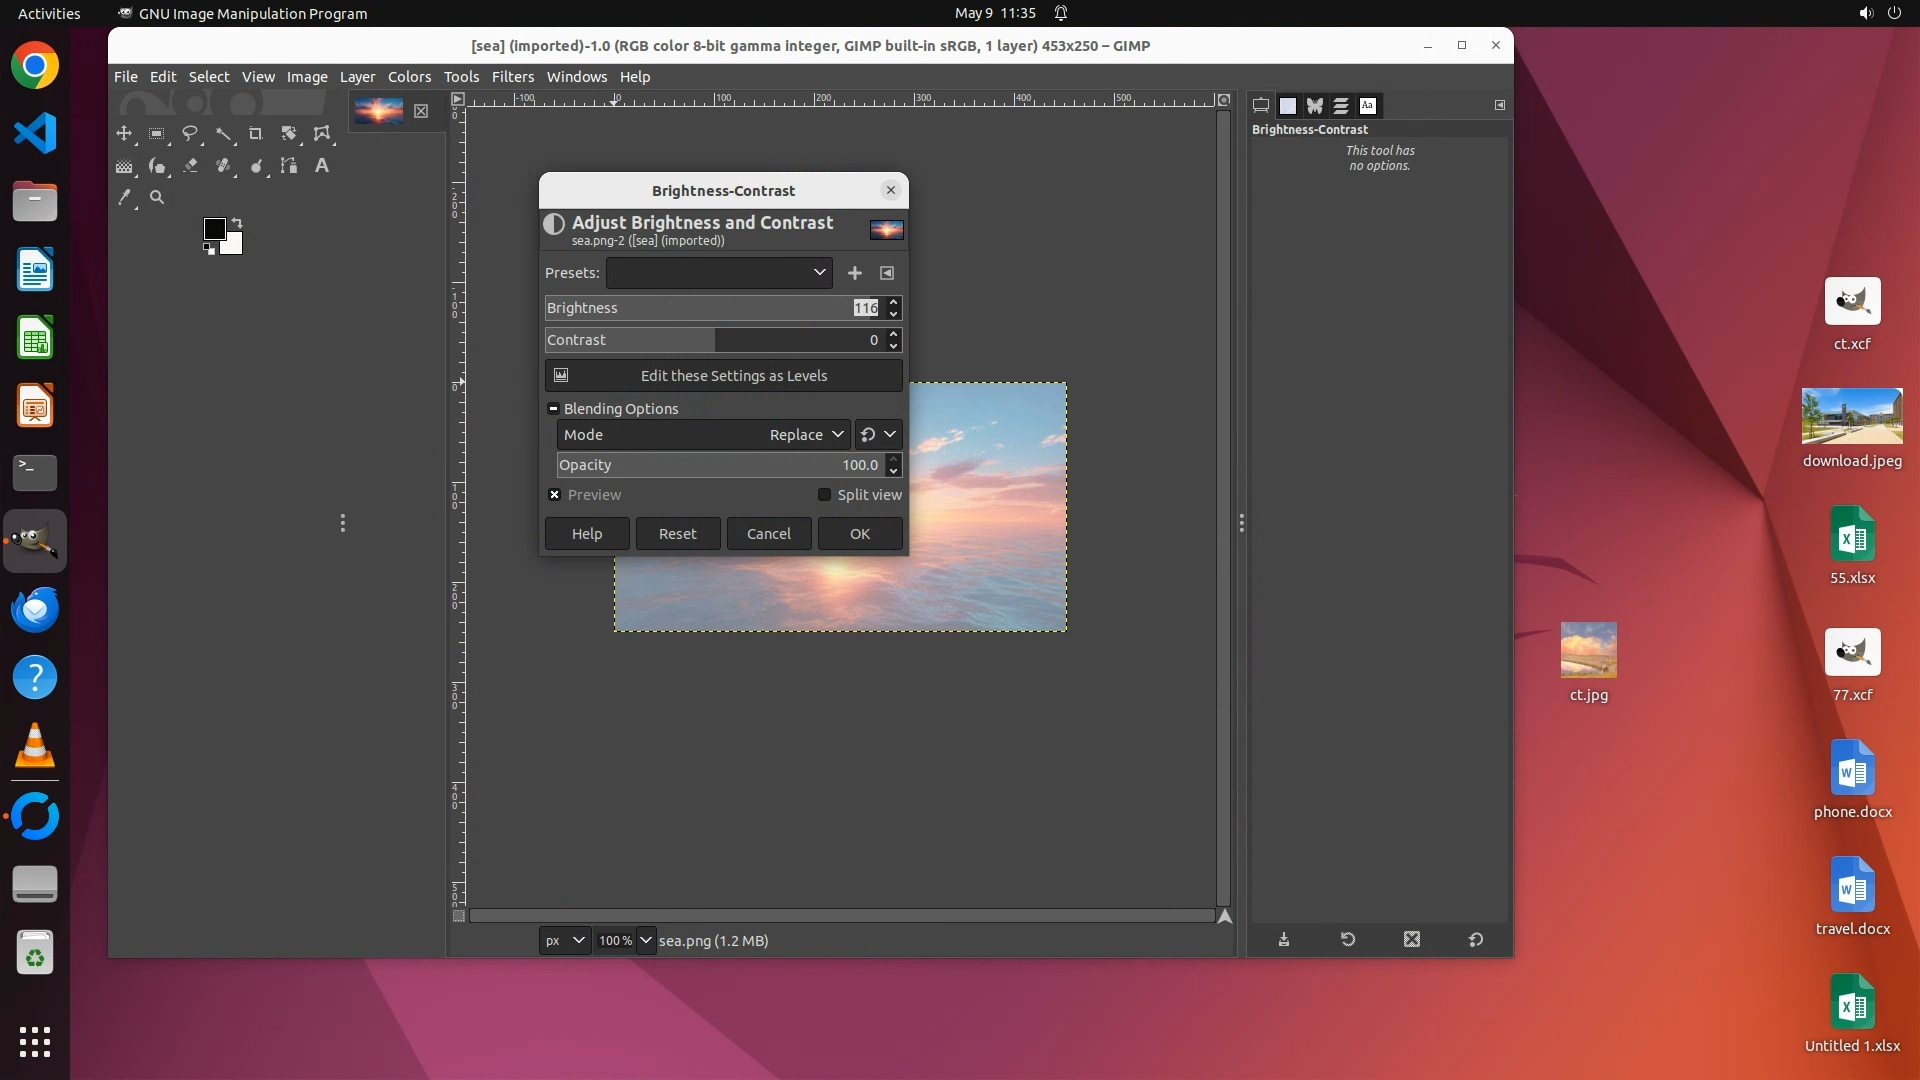
Task: Click swap foreground and background colors arrow
Action: [x=237, y=223]
